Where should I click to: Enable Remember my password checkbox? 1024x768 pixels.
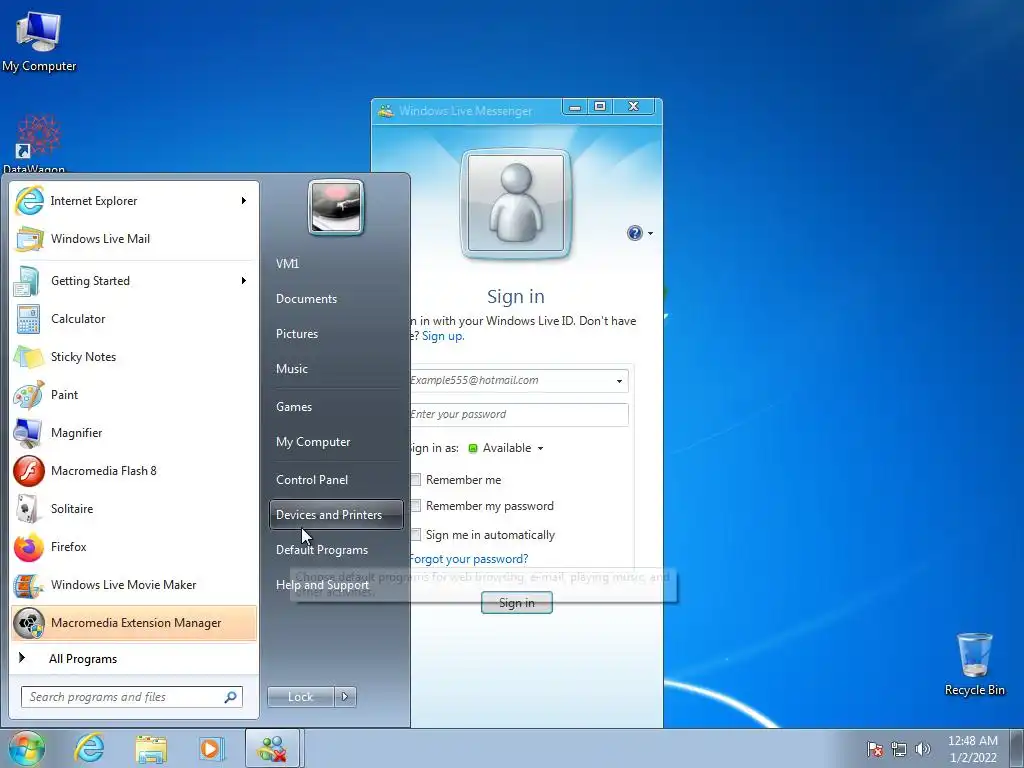(415, 506)
